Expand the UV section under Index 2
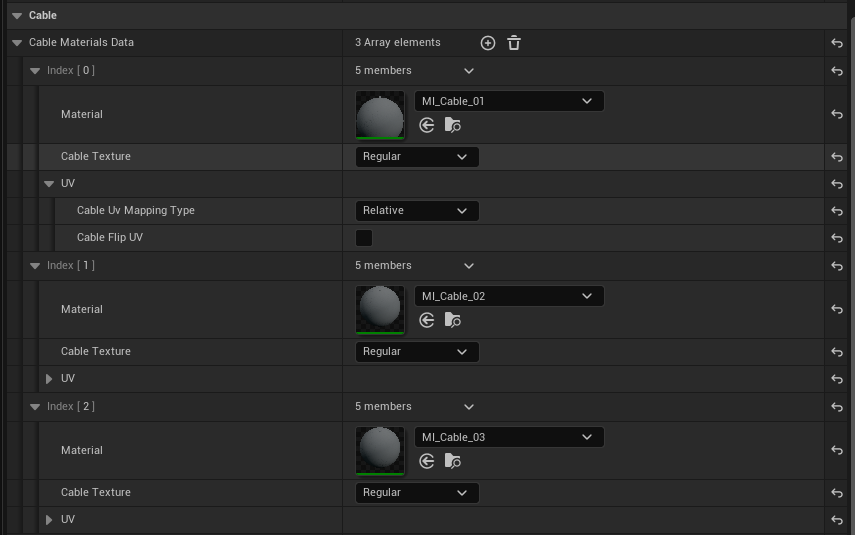 49,520
